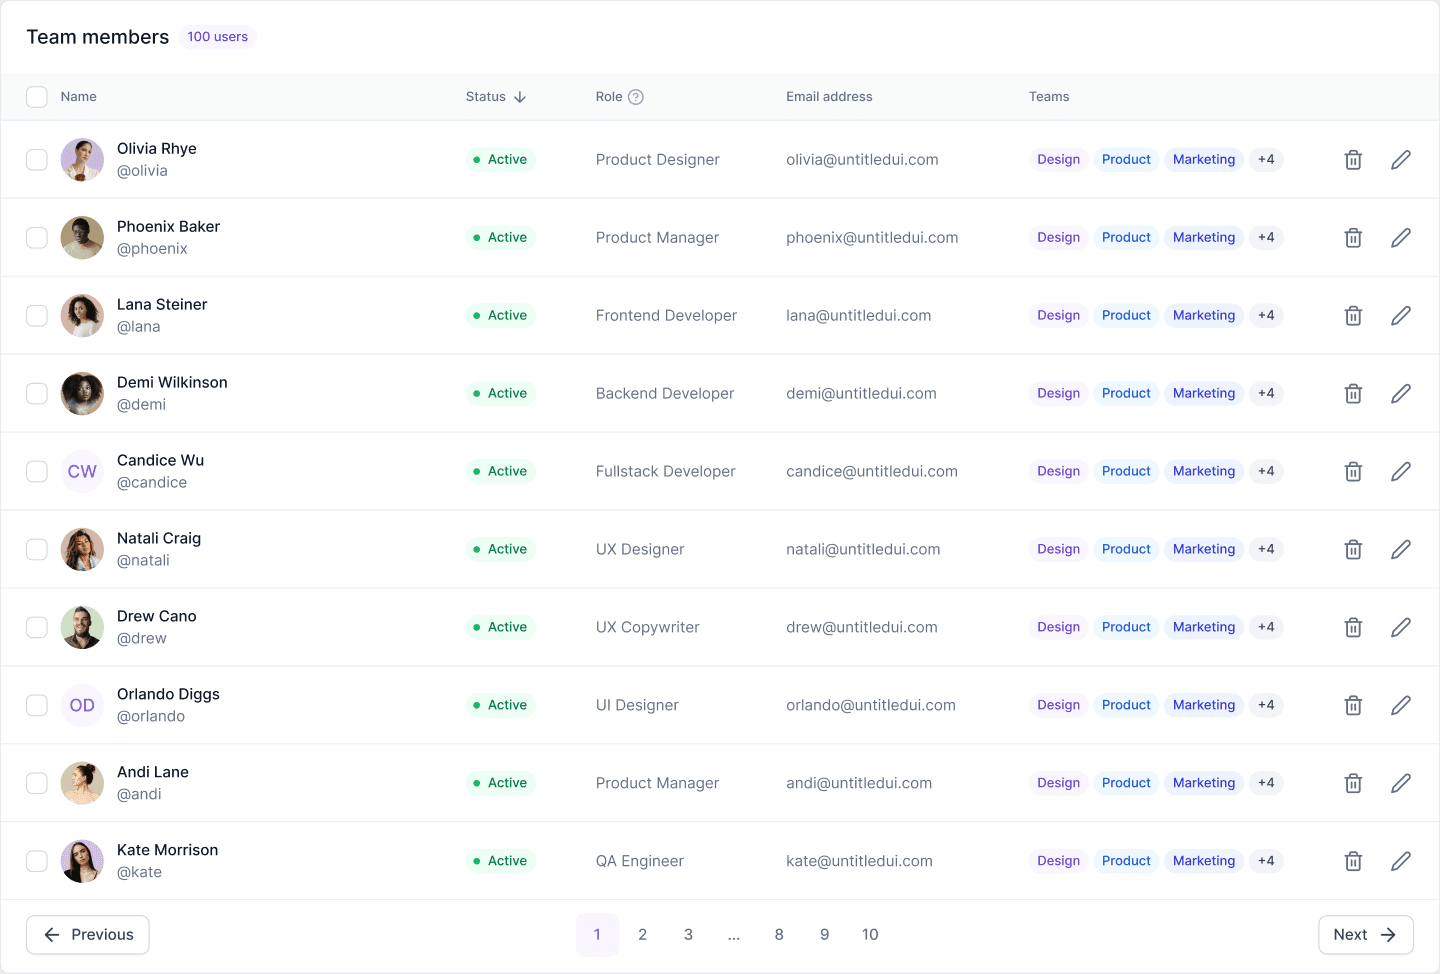
Task: Sort by Status column arrow
Action: (x=520, y=97)
